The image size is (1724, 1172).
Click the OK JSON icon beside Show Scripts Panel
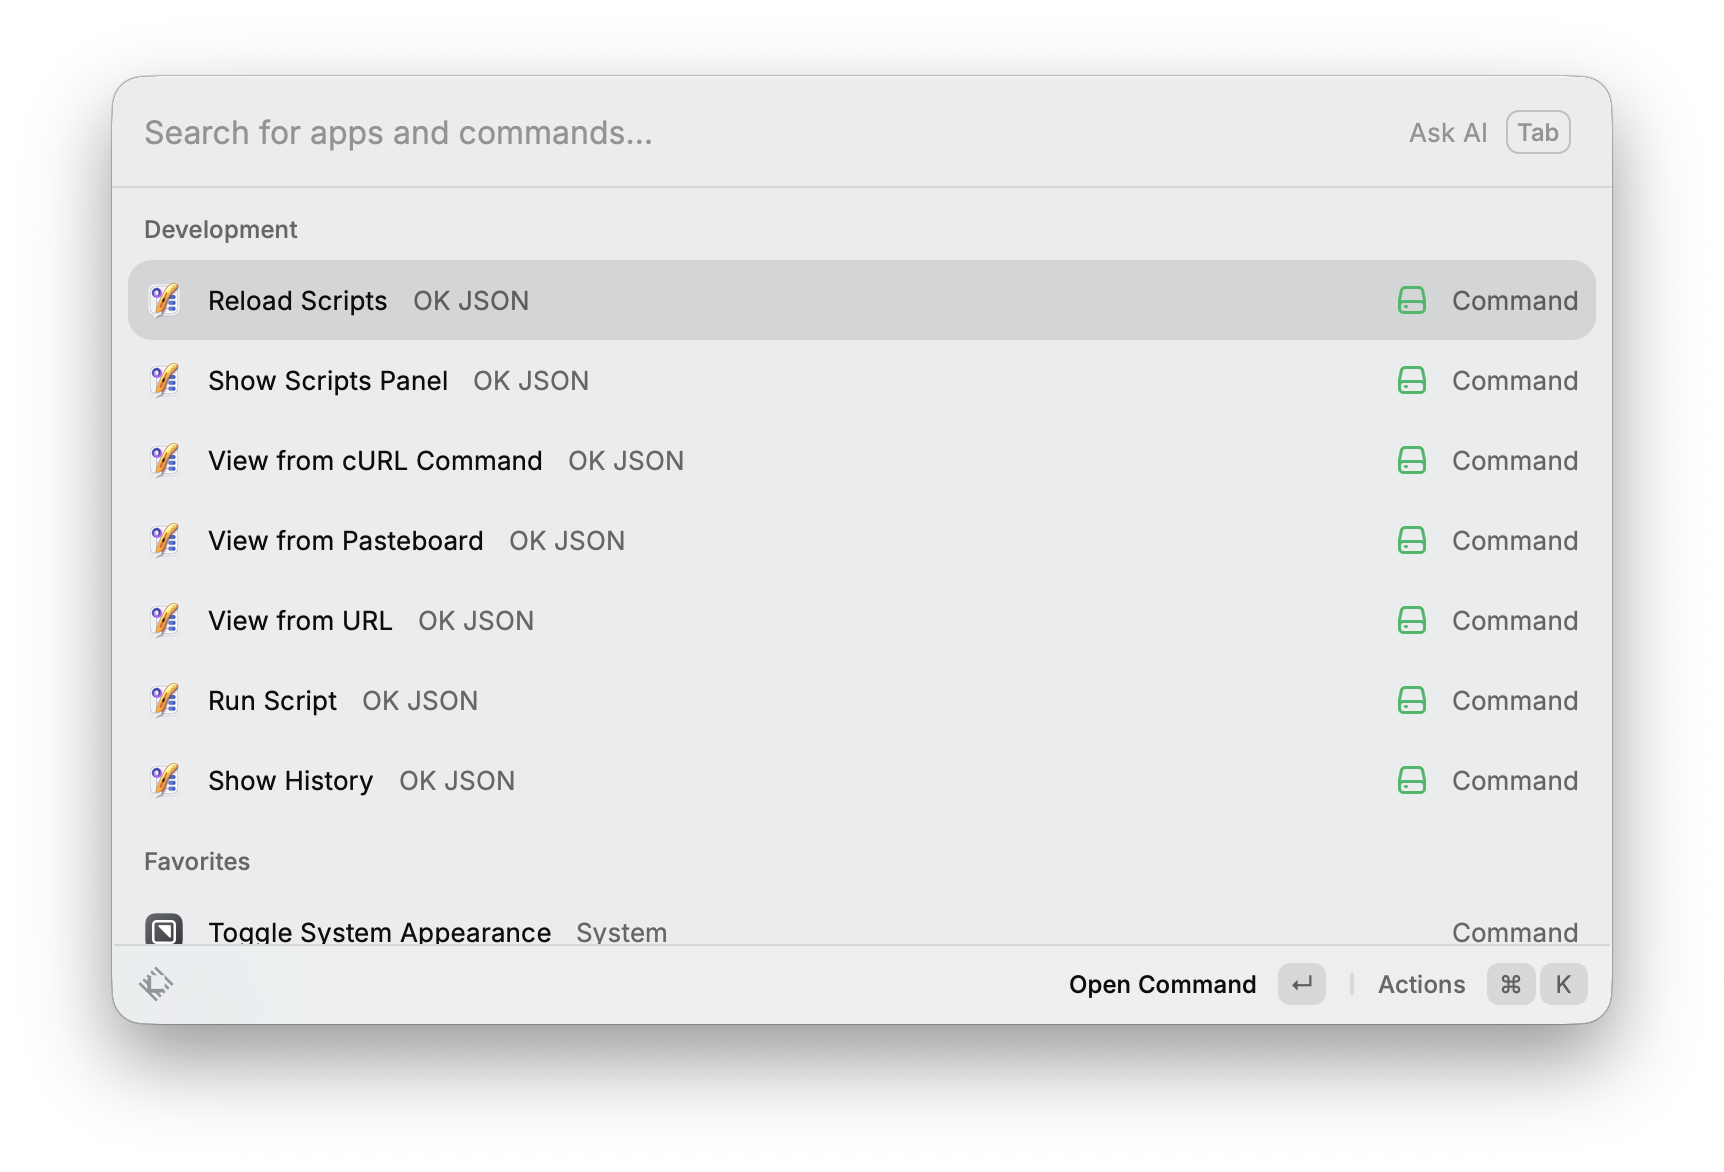pos(164,380)
